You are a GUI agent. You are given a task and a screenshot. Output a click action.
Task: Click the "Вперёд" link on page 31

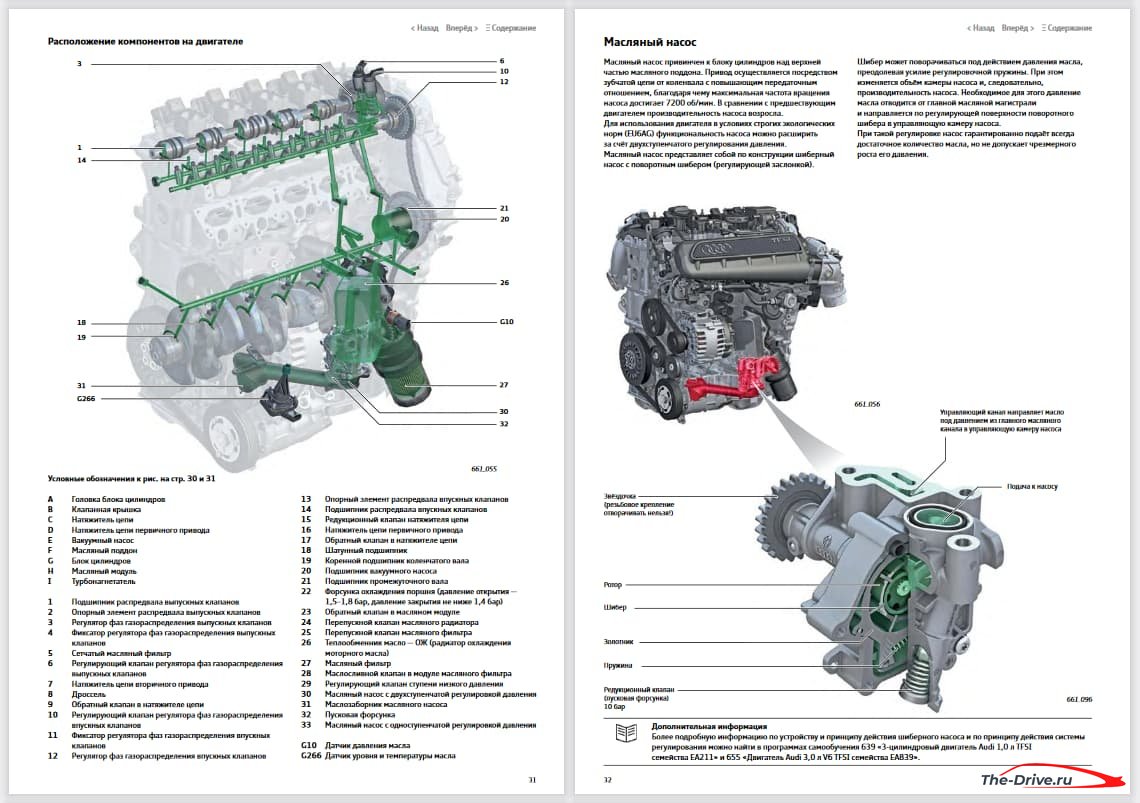pos(462,28)
